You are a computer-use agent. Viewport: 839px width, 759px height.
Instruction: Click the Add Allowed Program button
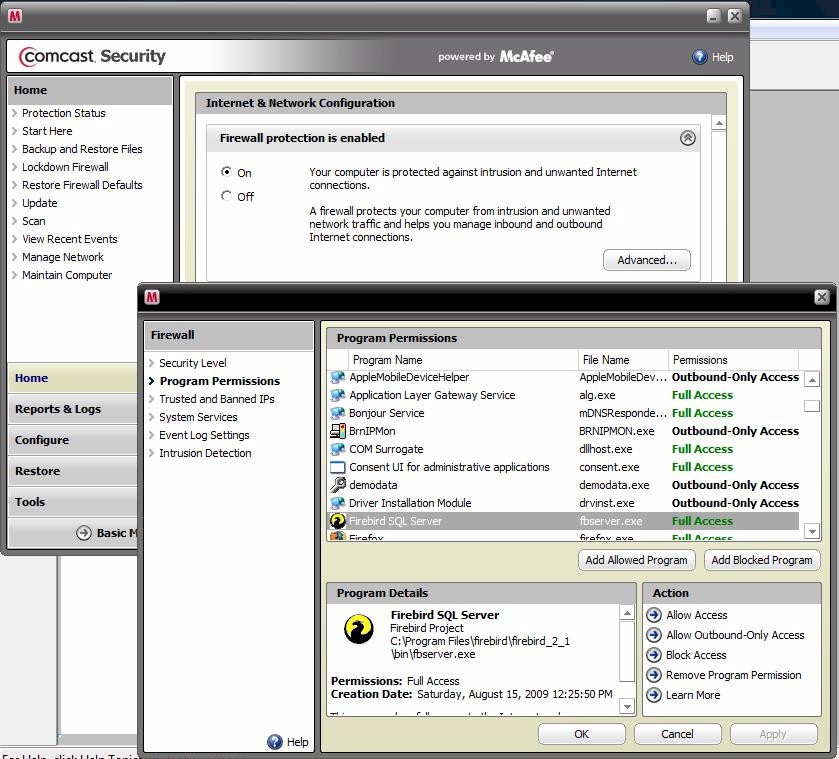(636, 560)
